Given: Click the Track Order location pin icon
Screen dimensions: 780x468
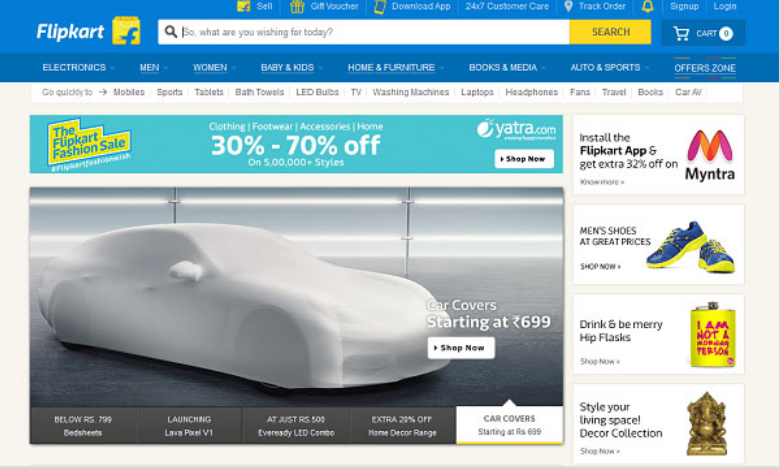Looking at the screenshot, I should click(x=569, y=6).
